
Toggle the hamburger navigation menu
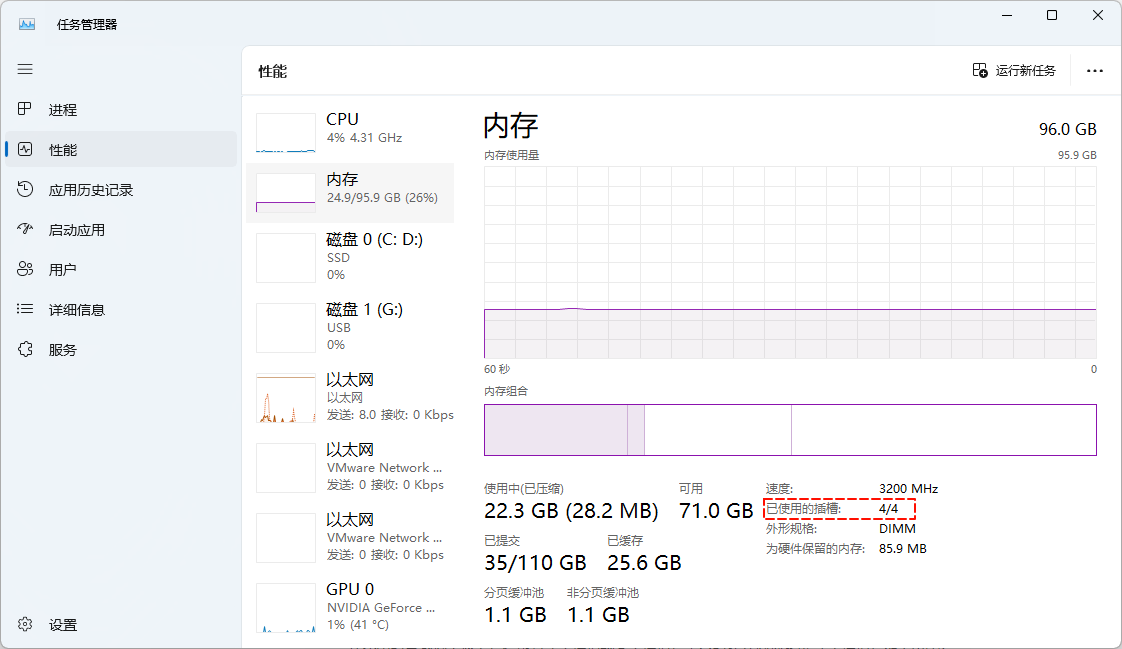[x=25, y=69]
